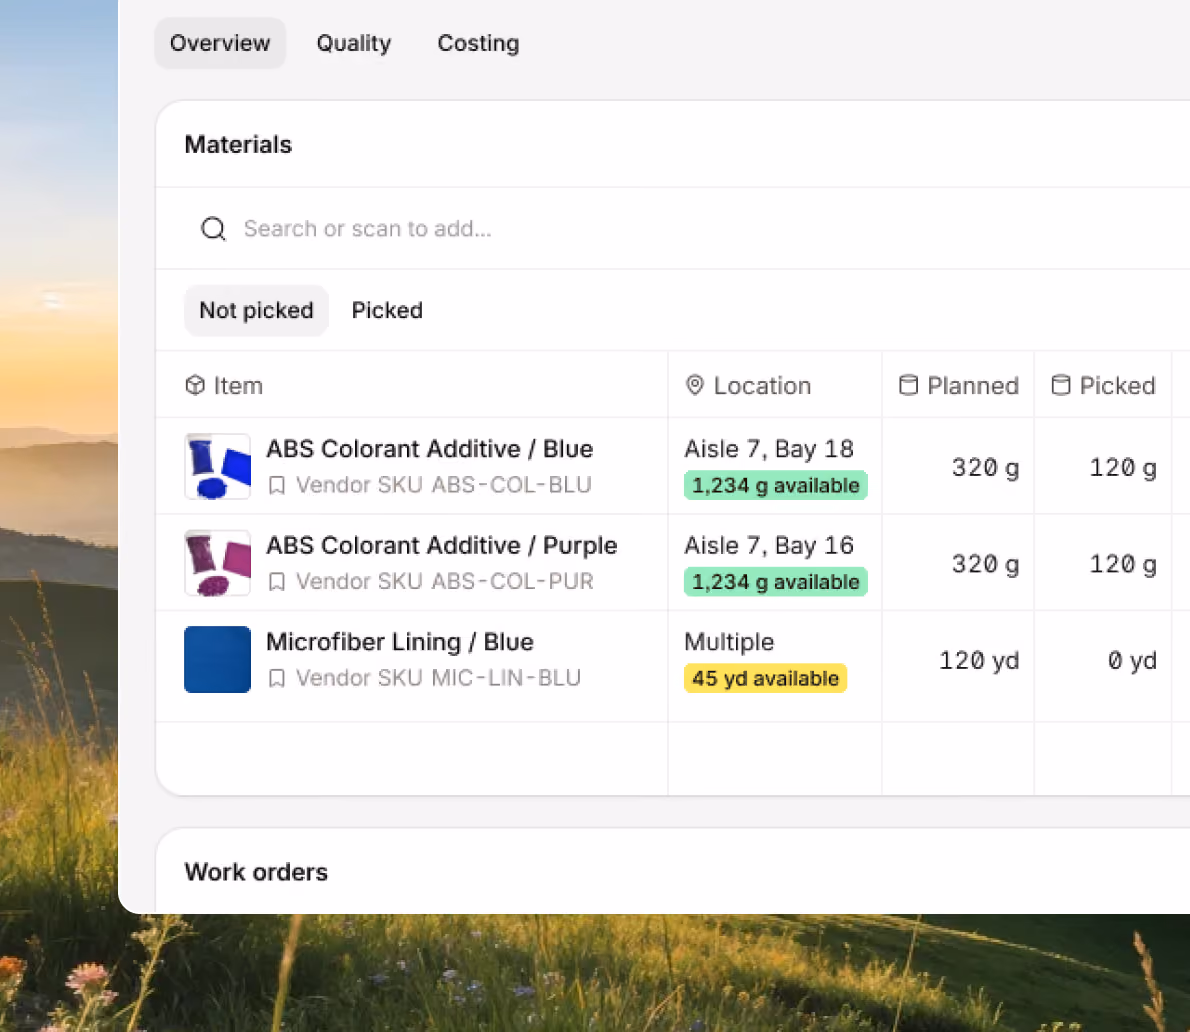1190x1032 pixels.
Task: Open Microfiber Lining / Blue swatch thumbnail
Action: click(x=218, y=659)
